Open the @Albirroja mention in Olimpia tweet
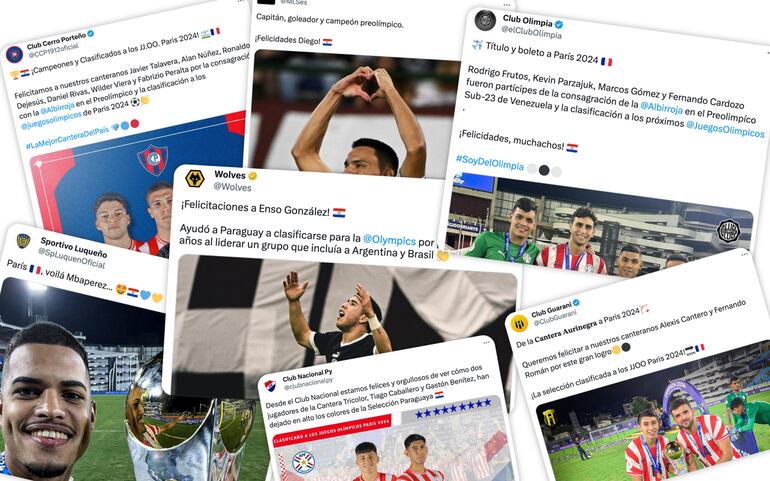Viewport: 770px width, 481px height. click(x=661, y=107)
